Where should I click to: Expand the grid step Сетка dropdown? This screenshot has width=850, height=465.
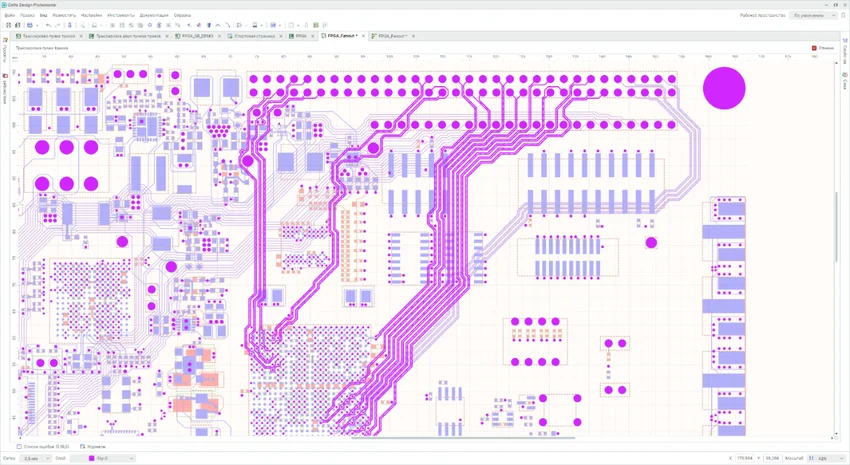pos(36,458)
